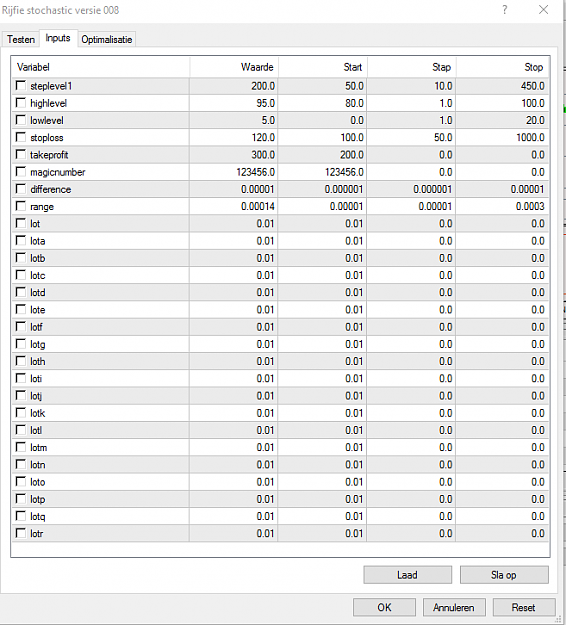This screenshot has height=625, width=566.
Task: Select takeprofit value 300.0
Action: (263, 155)
